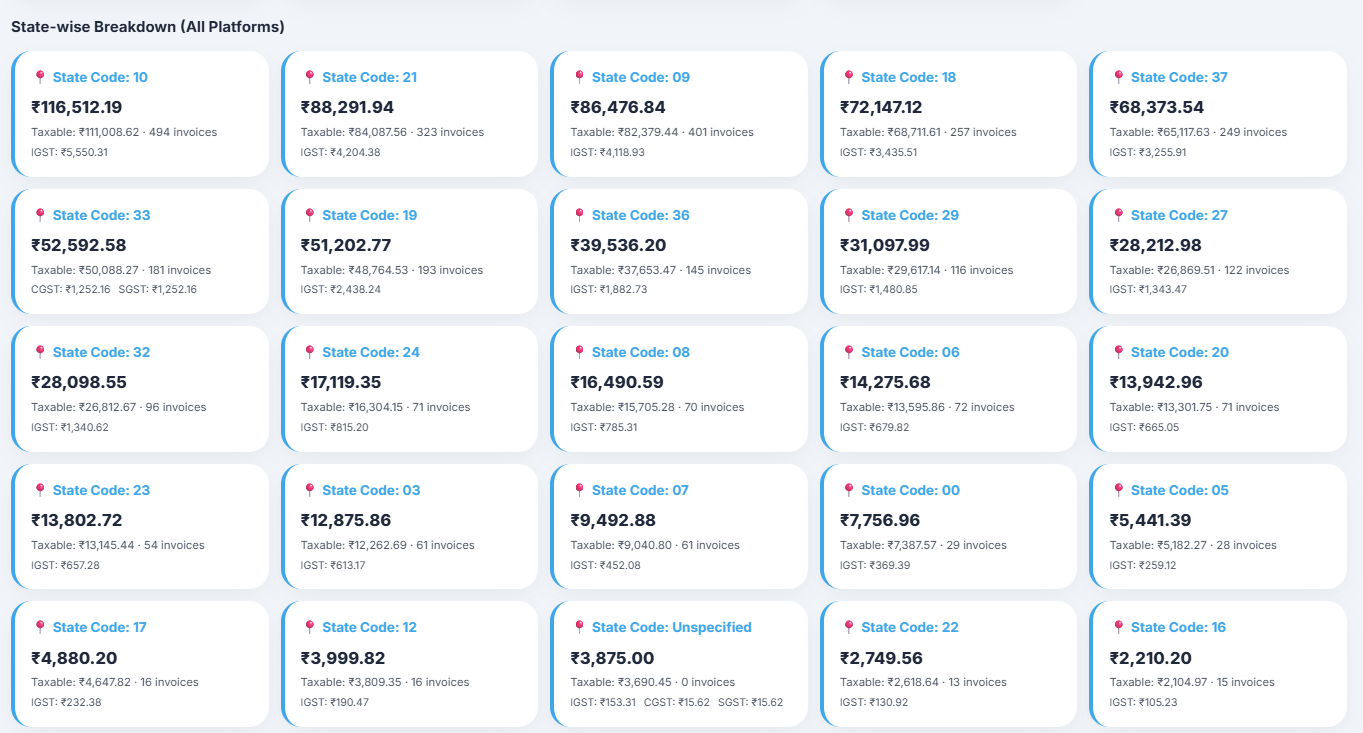The image size is (1363, 733).
Task: Click the ₹13,942.96 total amount
Action: [1156, 382]
